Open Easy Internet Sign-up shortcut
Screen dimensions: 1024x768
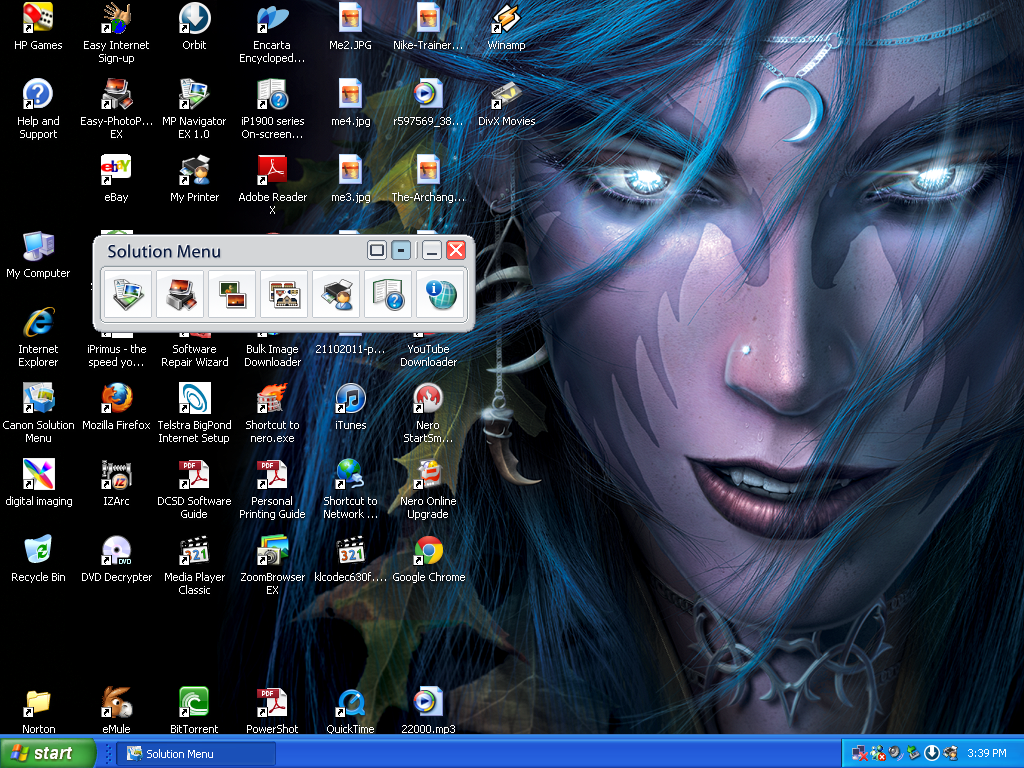tap(116, 33)
